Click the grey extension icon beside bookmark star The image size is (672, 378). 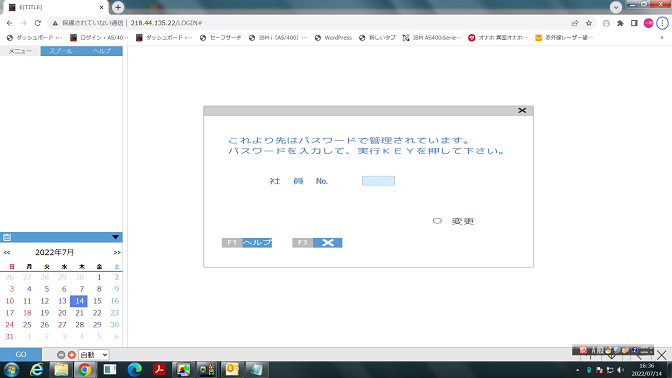coord(606,23)
